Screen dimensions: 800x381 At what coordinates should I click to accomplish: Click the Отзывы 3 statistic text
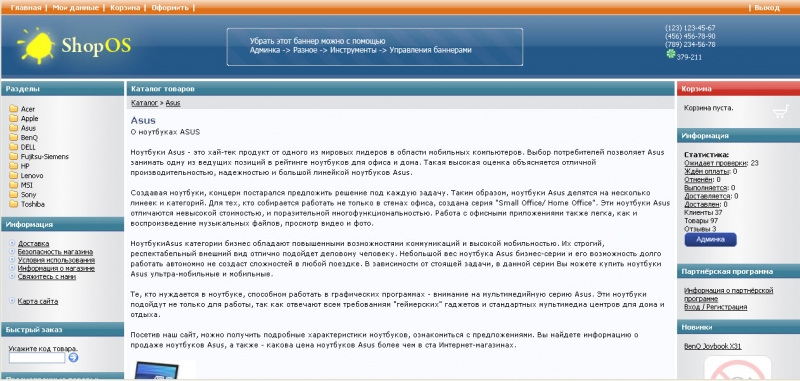click(x=701, y=229)
